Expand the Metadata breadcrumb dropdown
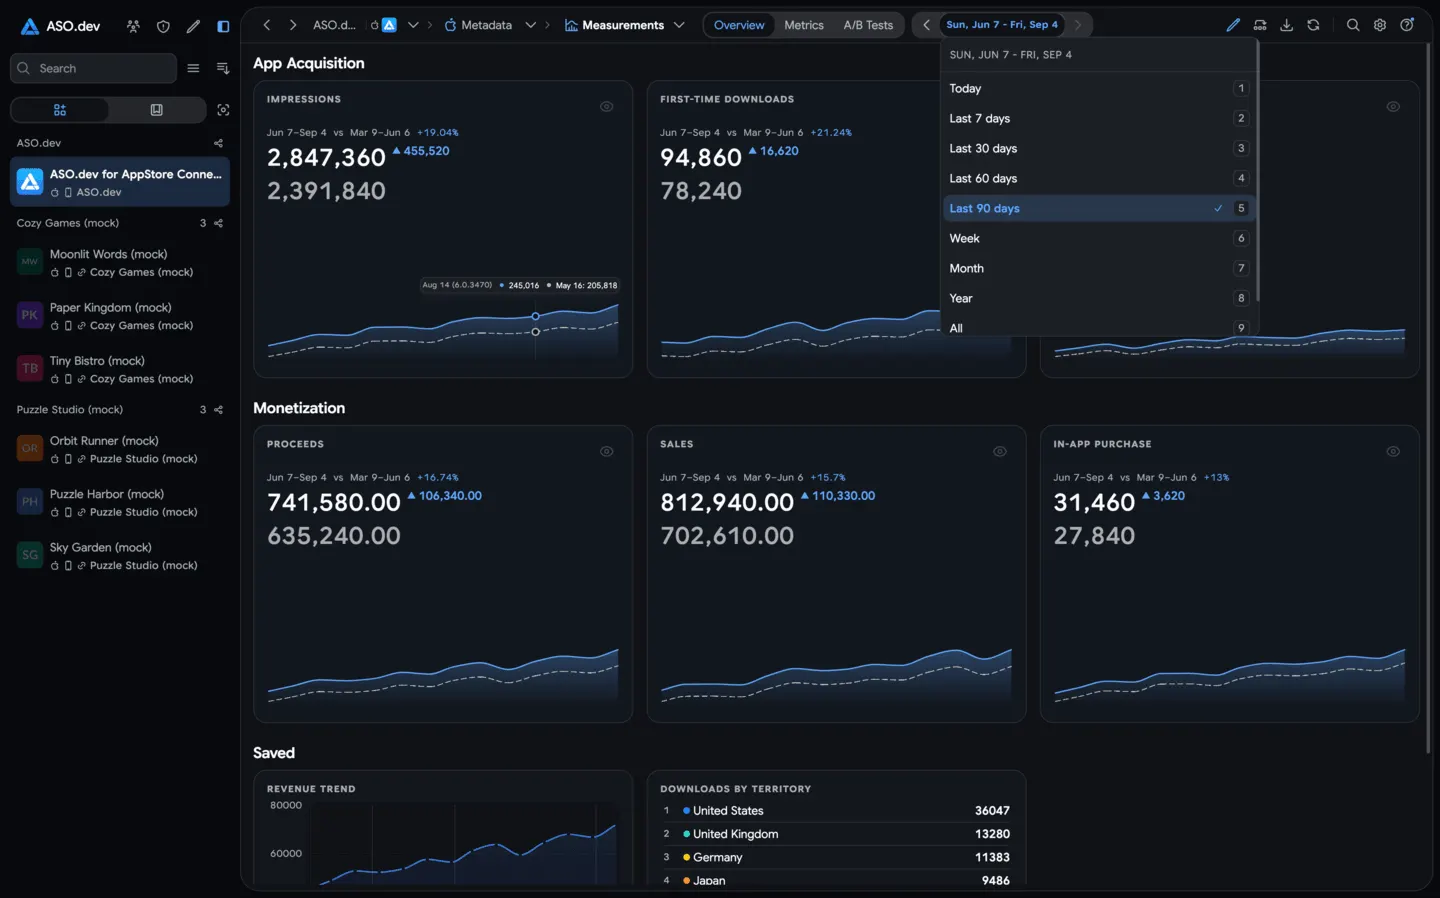This screenshot has height=898, width=1440. pos(531,25)
